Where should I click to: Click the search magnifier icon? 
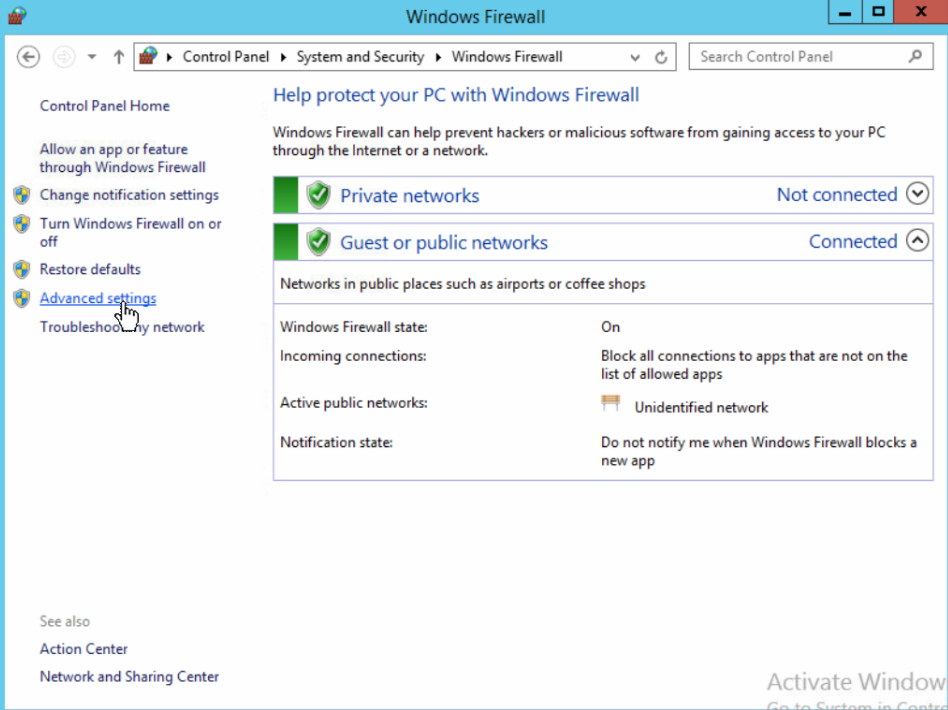click(x=916, y=56)
